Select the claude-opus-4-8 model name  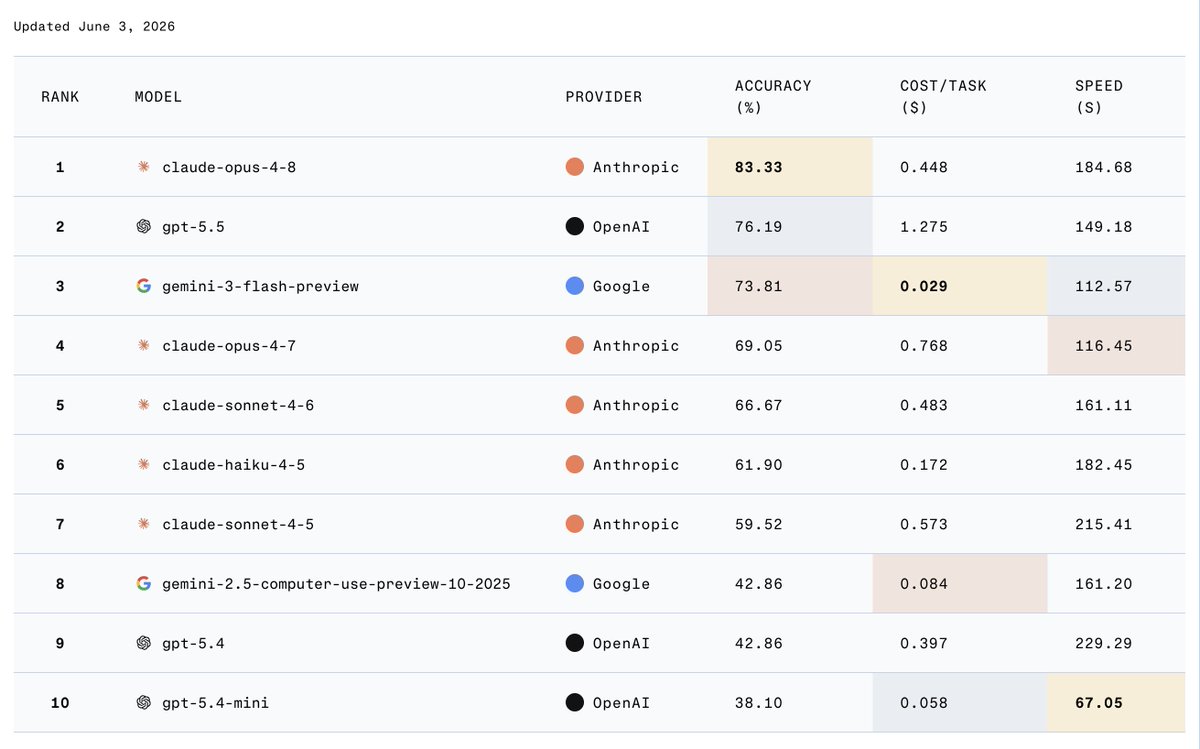(229, 167)
